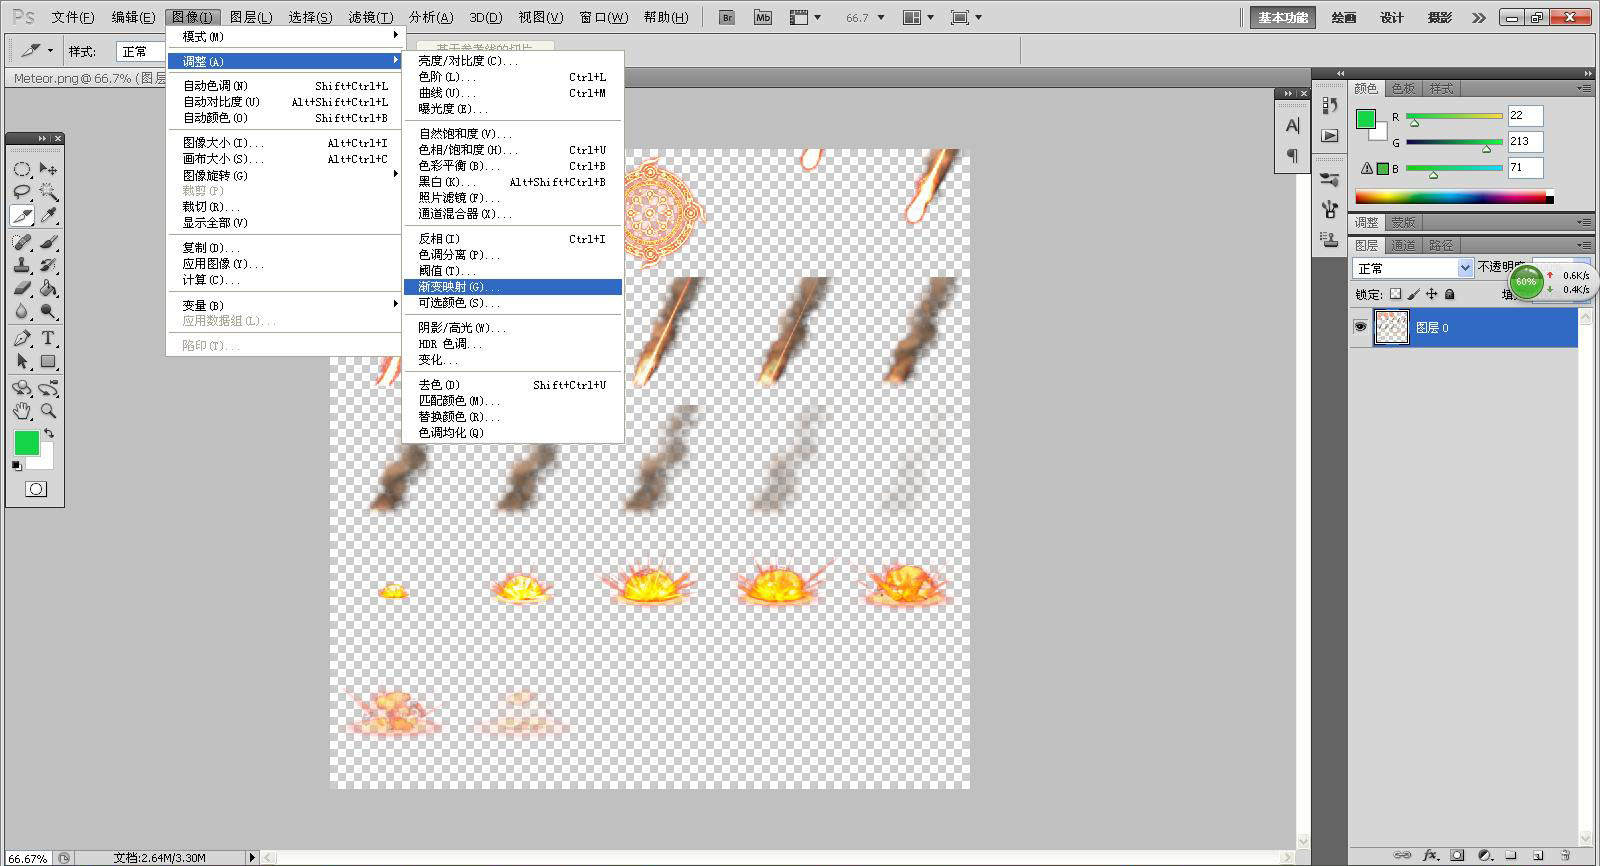
Task: Click the R value field showing 22
Action: (x=1525, y=115)
